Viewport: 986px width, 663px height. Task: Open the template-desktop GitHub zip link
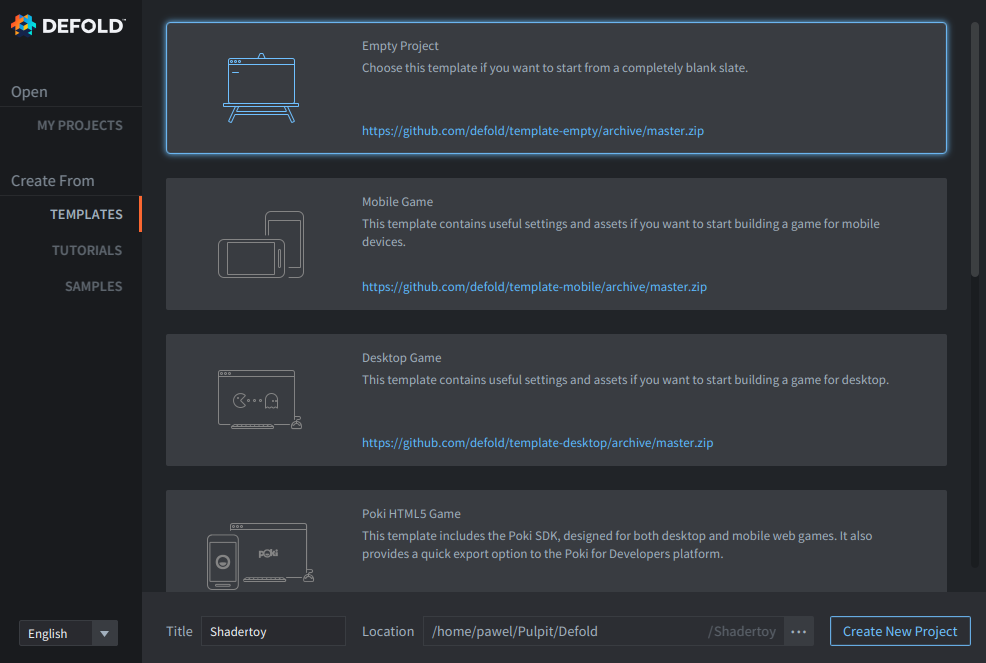click(x=537, y=443)
